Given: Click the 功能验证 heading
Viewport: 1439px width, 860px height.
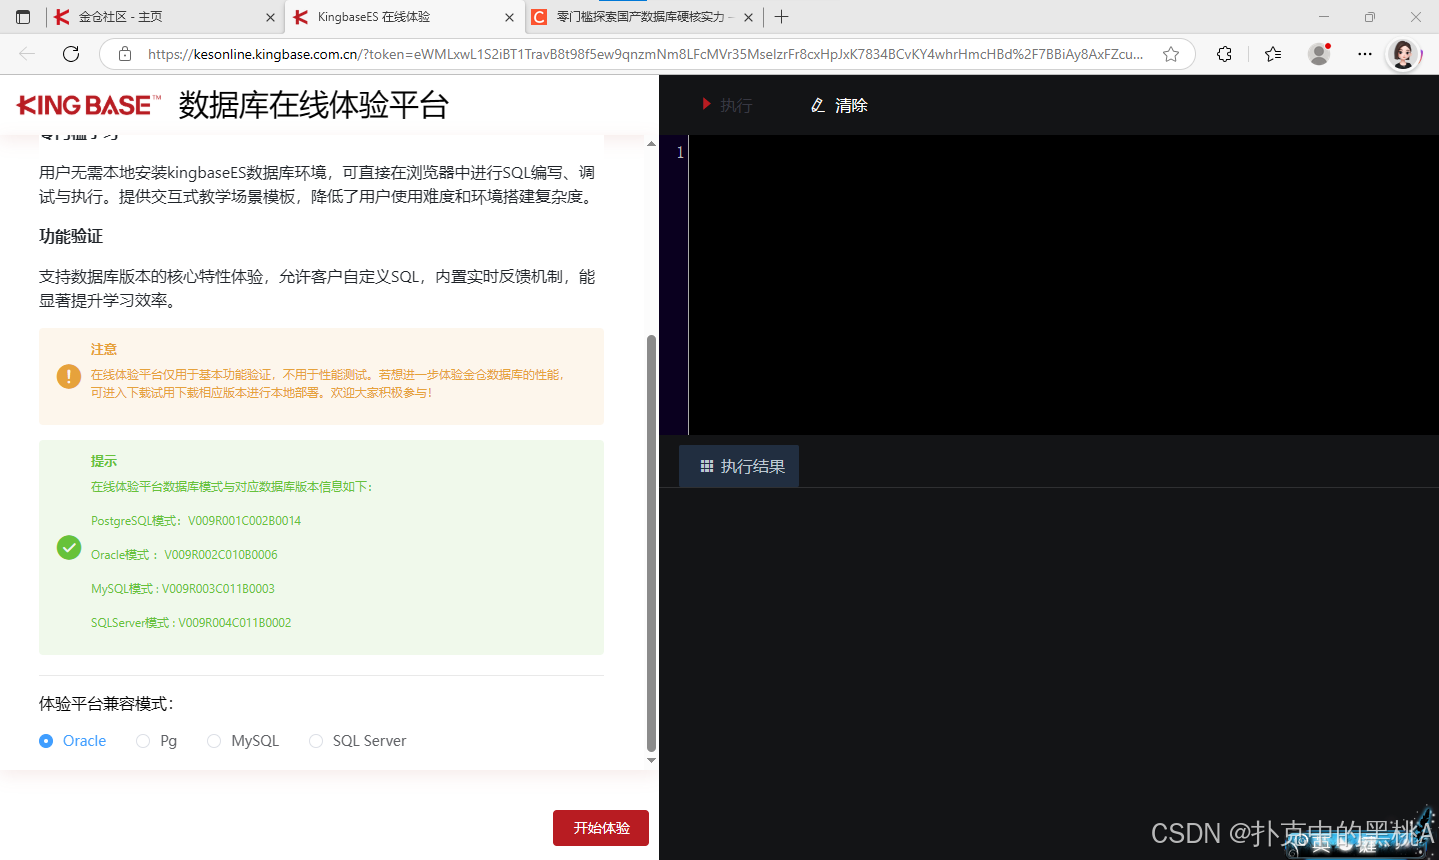Looking at the screenshot, I should 71,236.
